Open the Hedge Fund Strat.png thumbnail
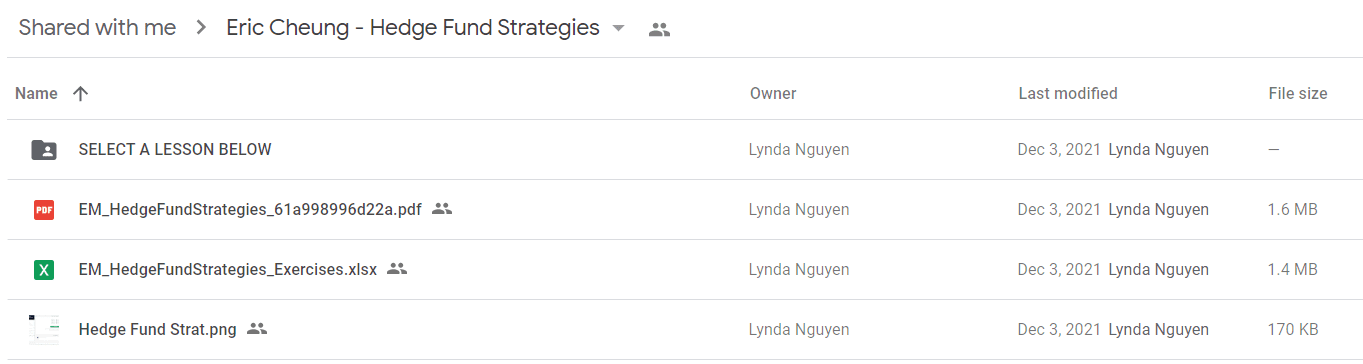 44,329
